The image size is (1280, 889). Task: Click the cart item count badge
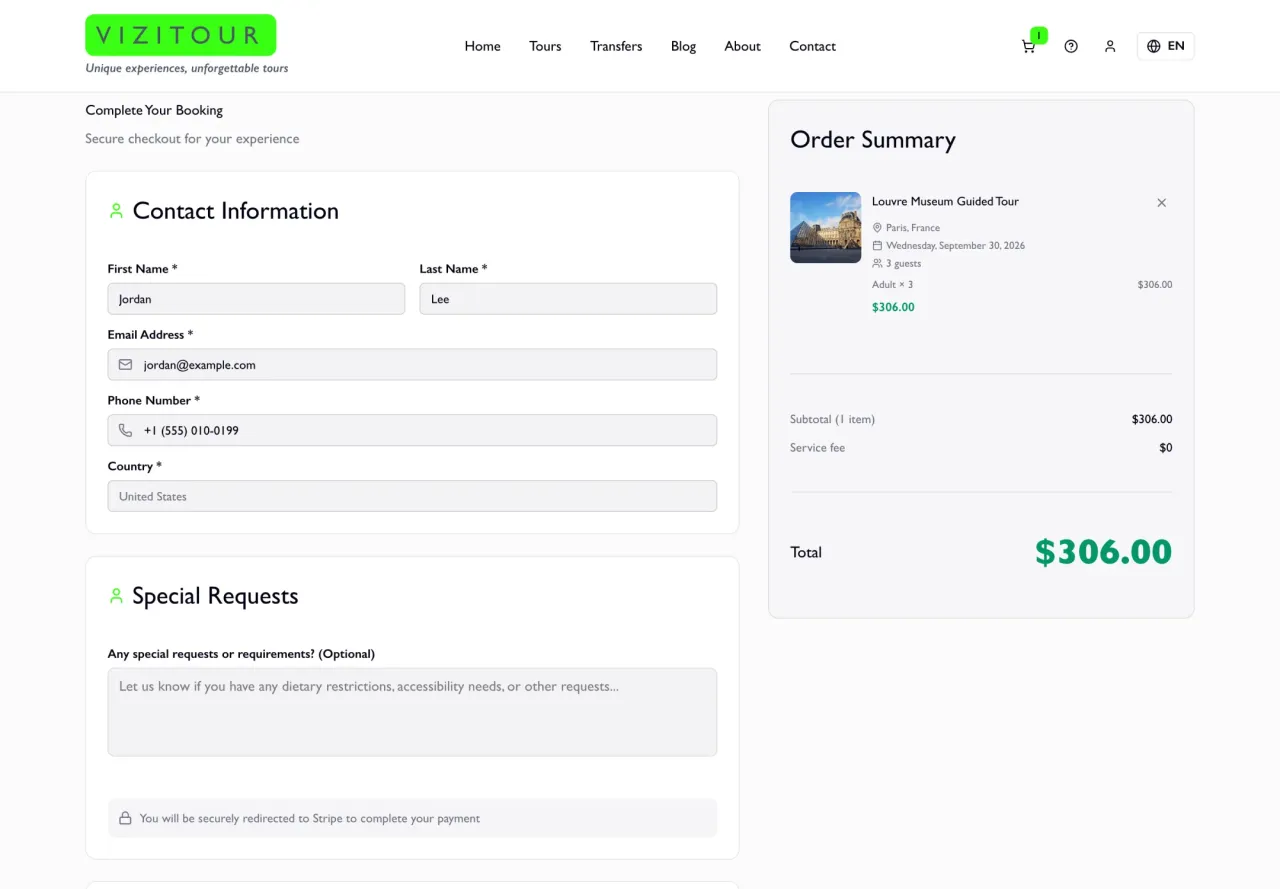coord(1039,36)
